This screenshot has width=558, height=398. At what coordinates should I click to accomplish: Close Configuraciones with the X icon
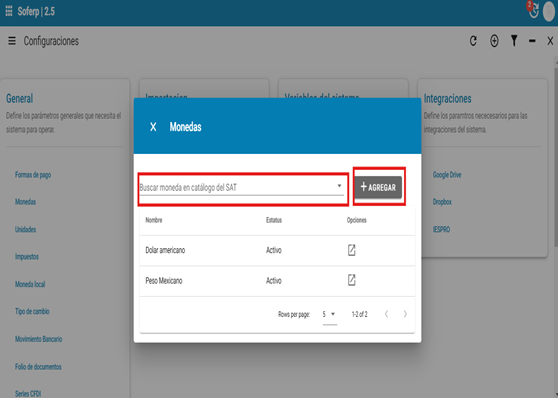550,41
